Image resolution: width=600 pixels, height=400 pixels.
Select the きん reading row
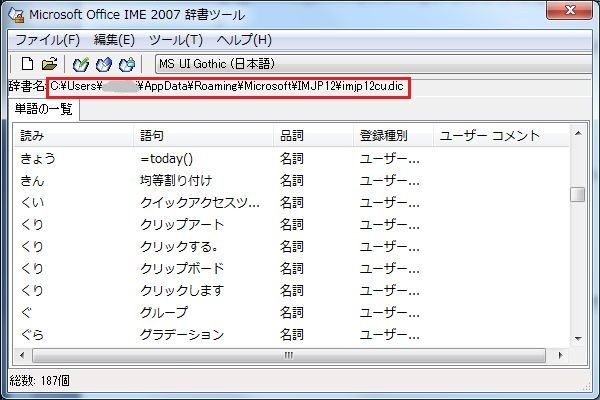click(x=33, y=180)
